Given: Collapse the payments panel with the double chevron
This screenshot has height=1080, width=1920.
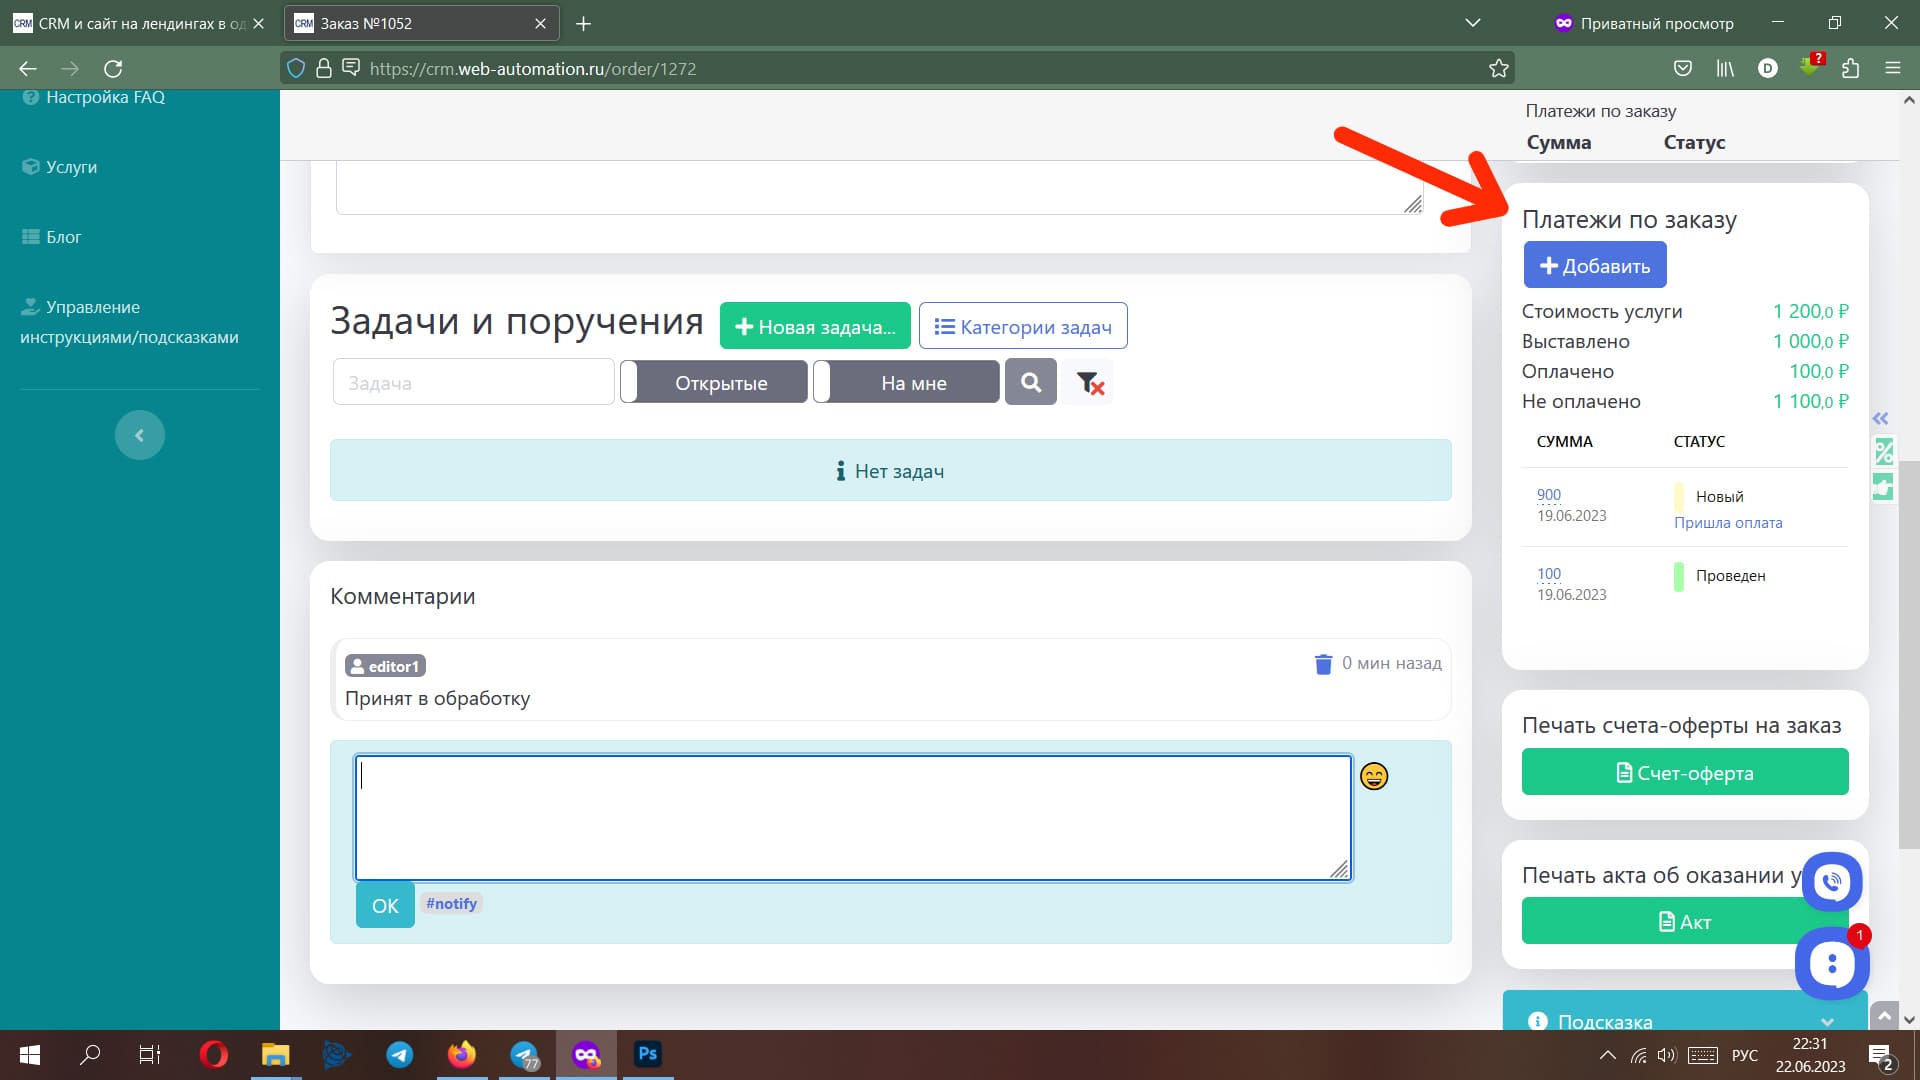Looking at the screenshot, I should pos(1881,418).
